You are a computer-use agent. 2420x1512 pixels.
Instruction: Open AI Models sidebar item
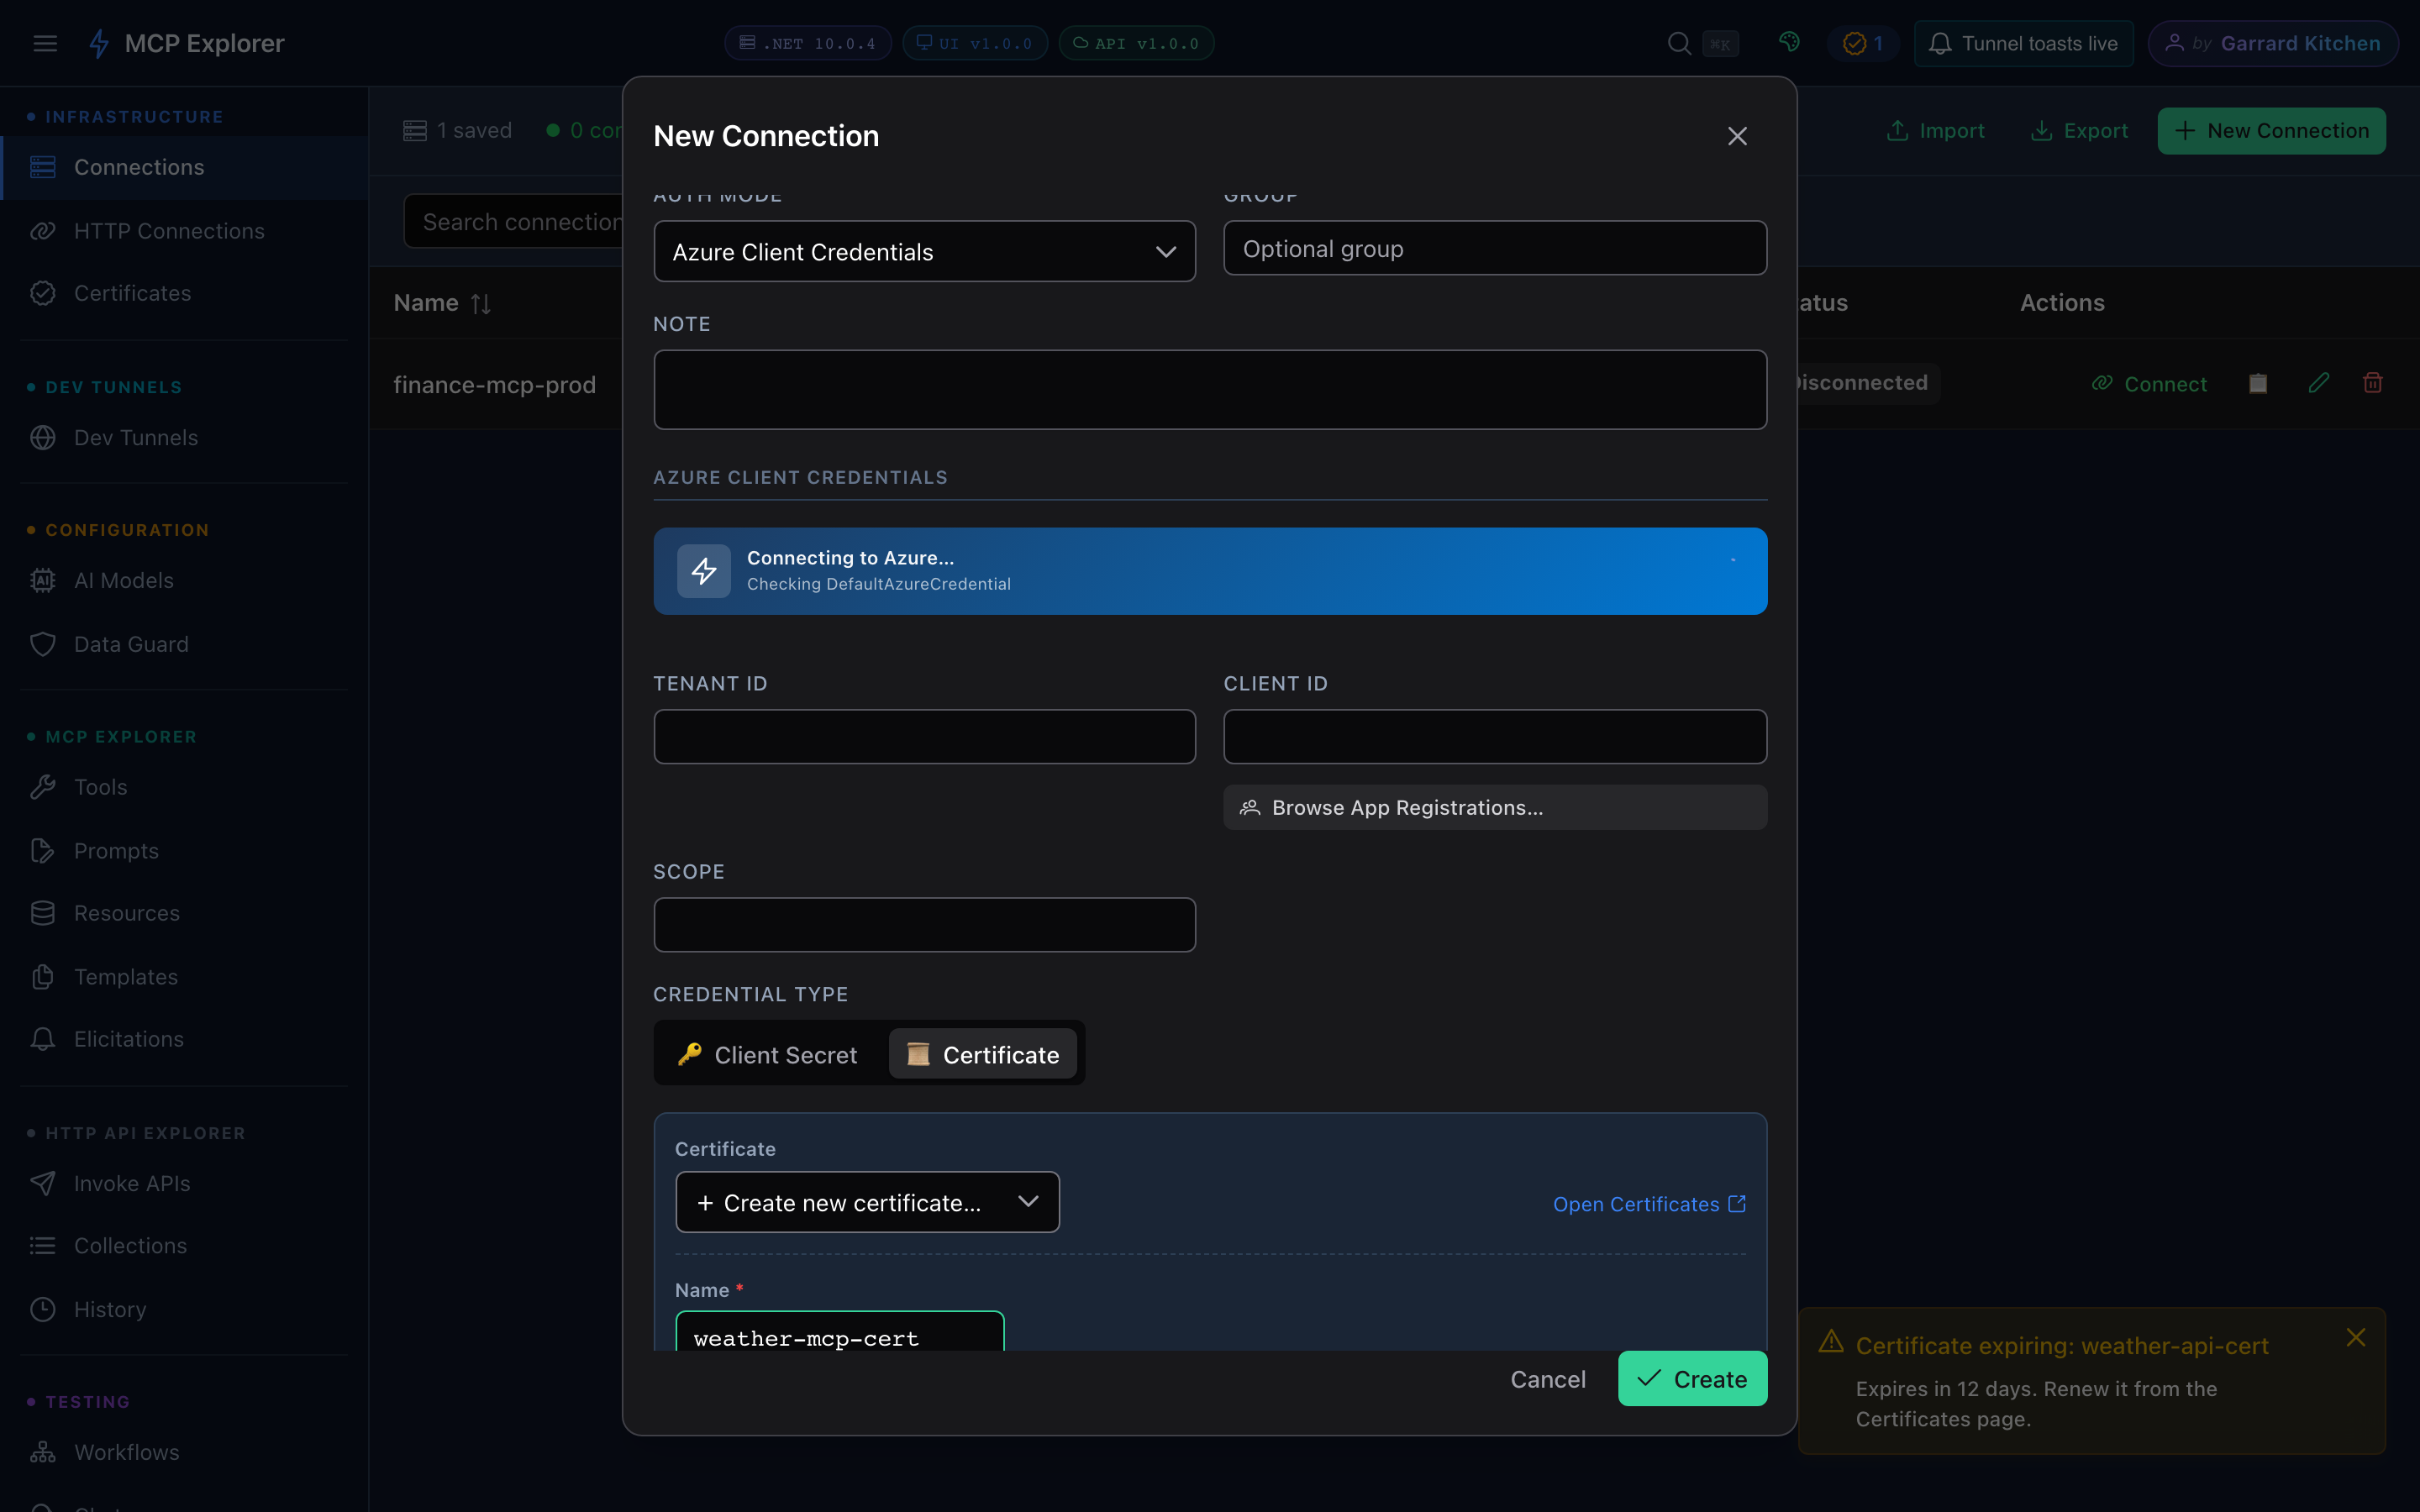184,580
